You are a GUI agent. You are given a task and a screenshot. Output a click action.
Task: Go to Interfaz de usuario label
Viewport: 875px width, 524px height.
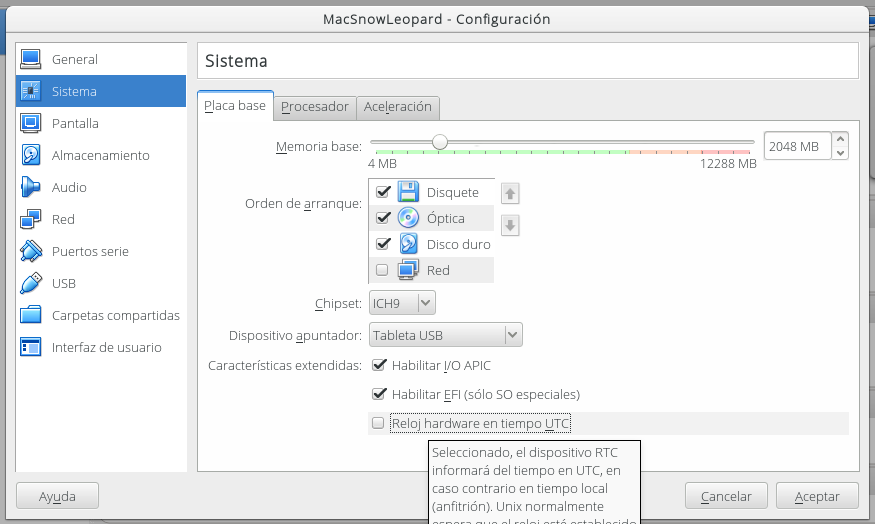107,347
